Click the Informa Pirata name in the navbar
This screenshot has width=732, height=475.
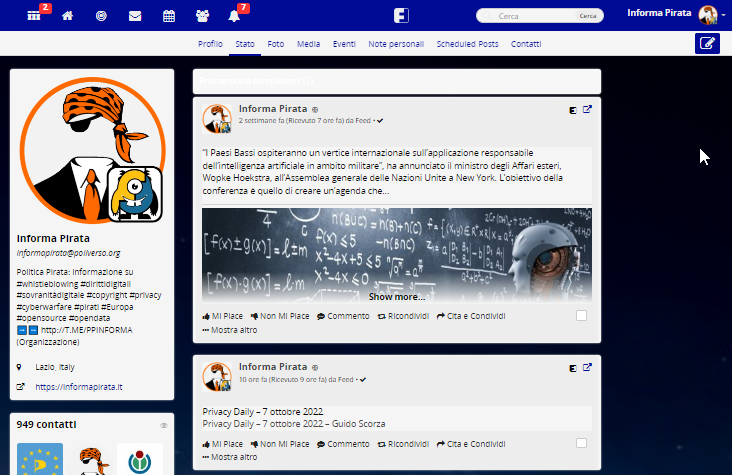pyautogui.click(x=659, y=13)
